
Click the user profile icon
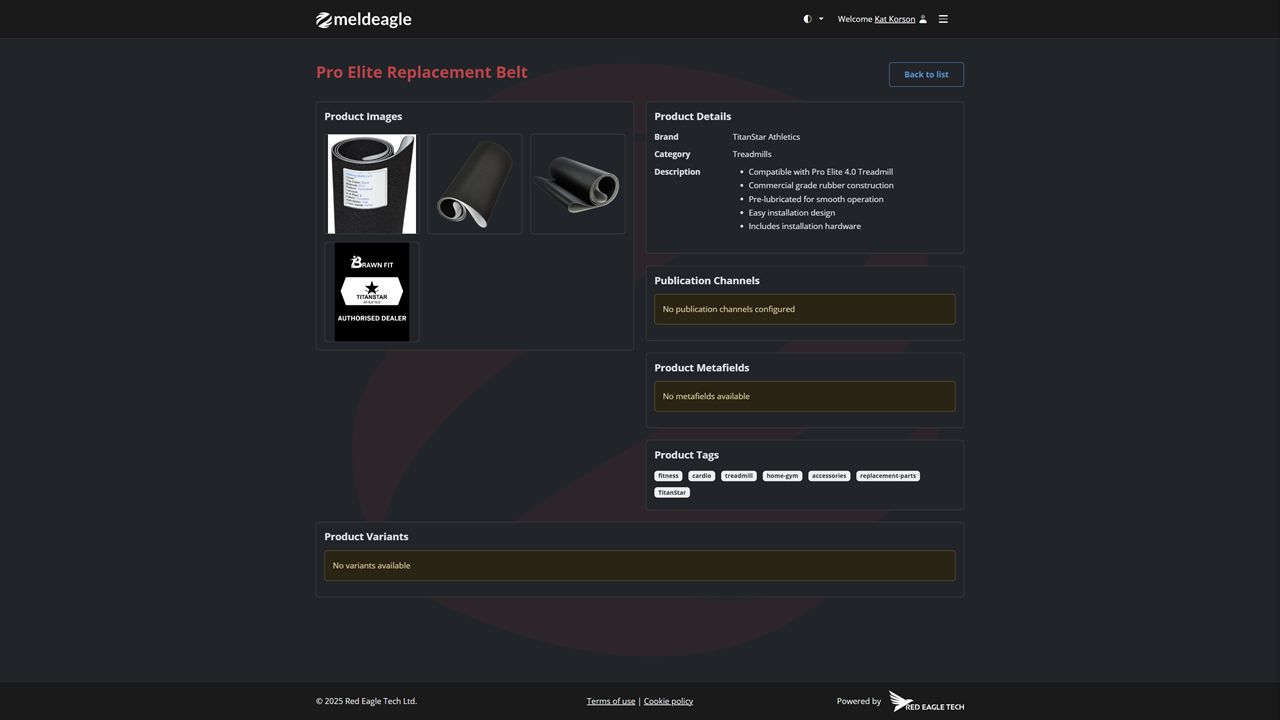(923, 19)
